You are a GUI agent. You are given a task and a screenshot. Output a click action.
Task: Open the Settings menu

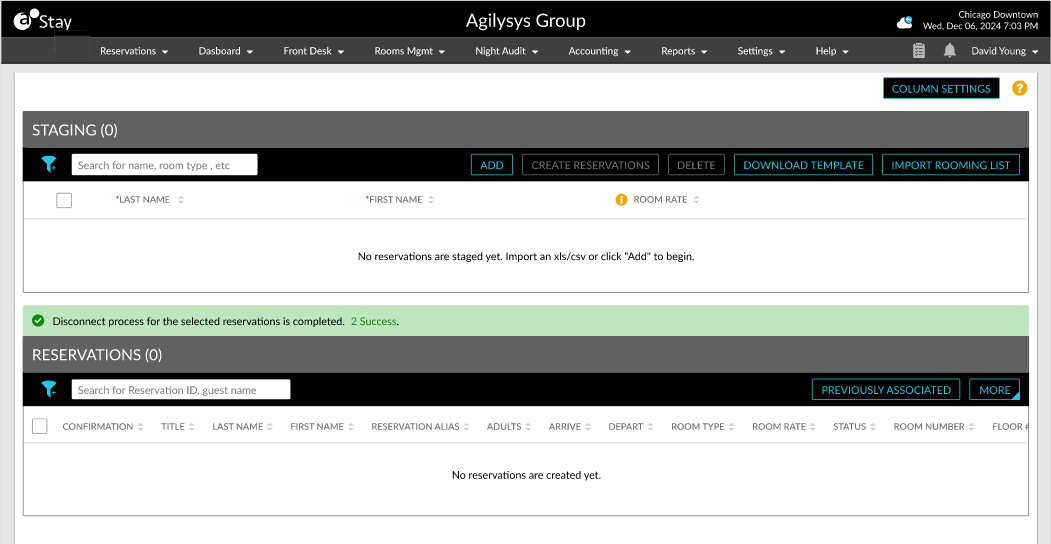(761, 51)
